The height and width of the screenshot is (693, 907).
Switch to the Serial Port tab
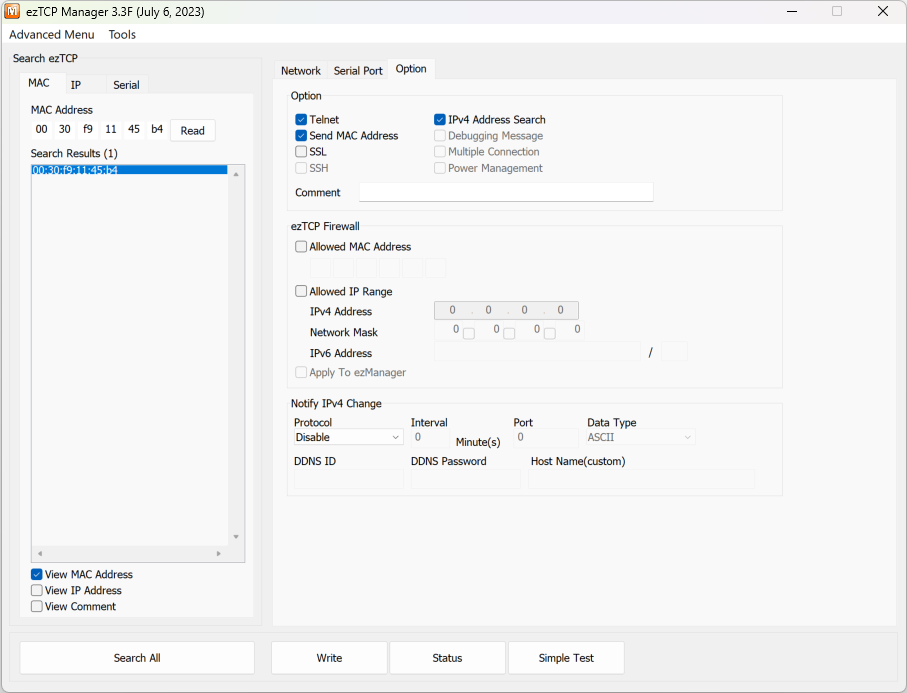pyautogui.click(x=358, y=71)
